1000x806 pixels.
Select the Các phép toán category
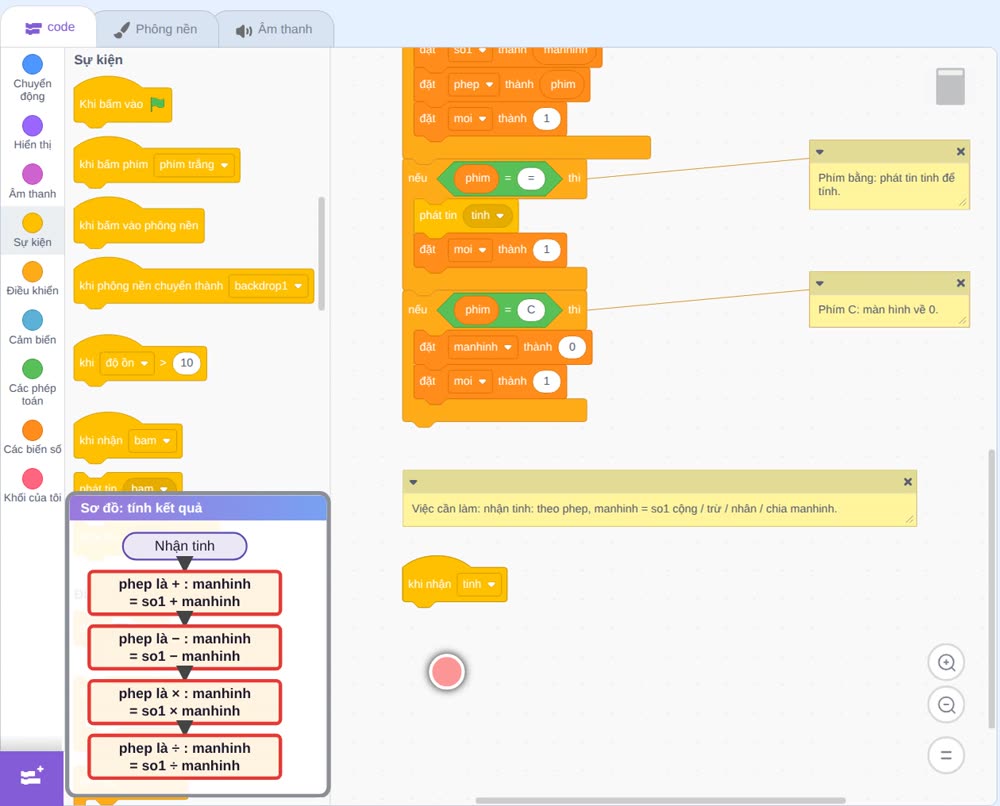[x=32, y=383]
